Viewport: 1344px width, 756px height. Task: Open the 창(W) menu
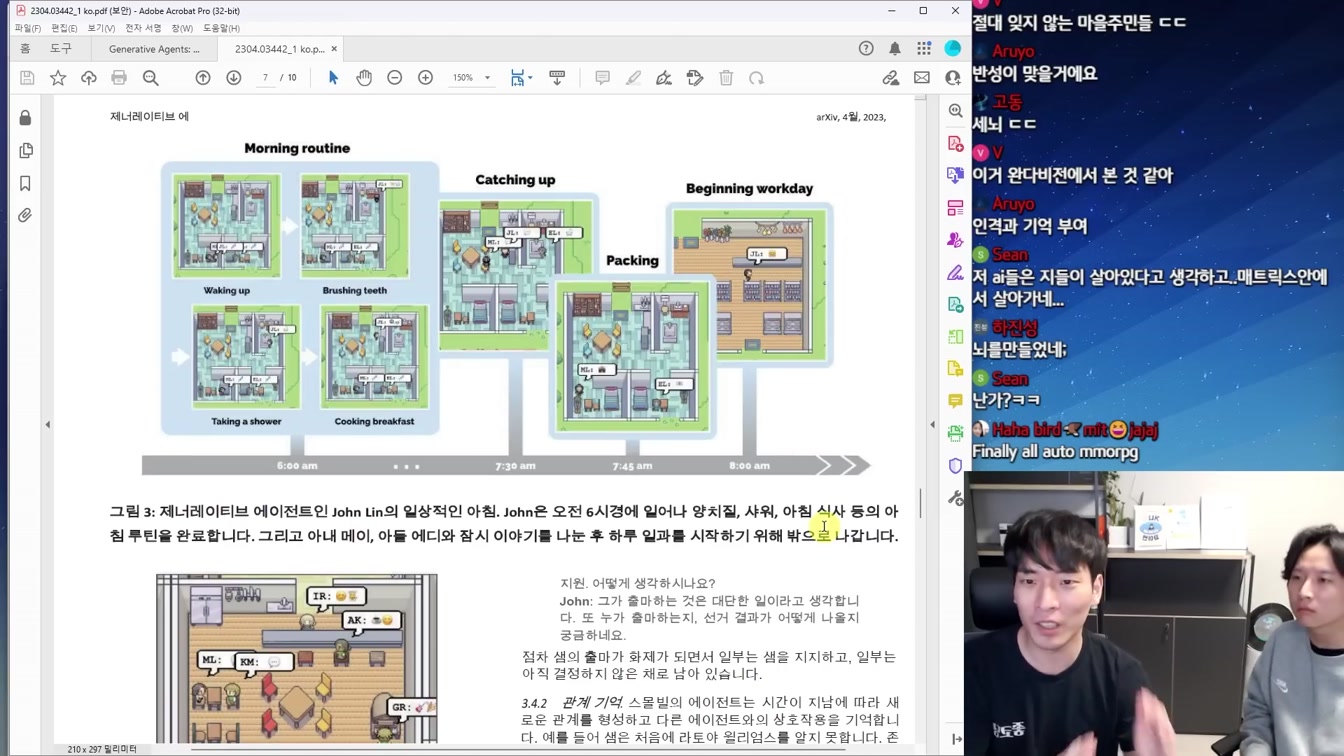click(x=182, y=28)
